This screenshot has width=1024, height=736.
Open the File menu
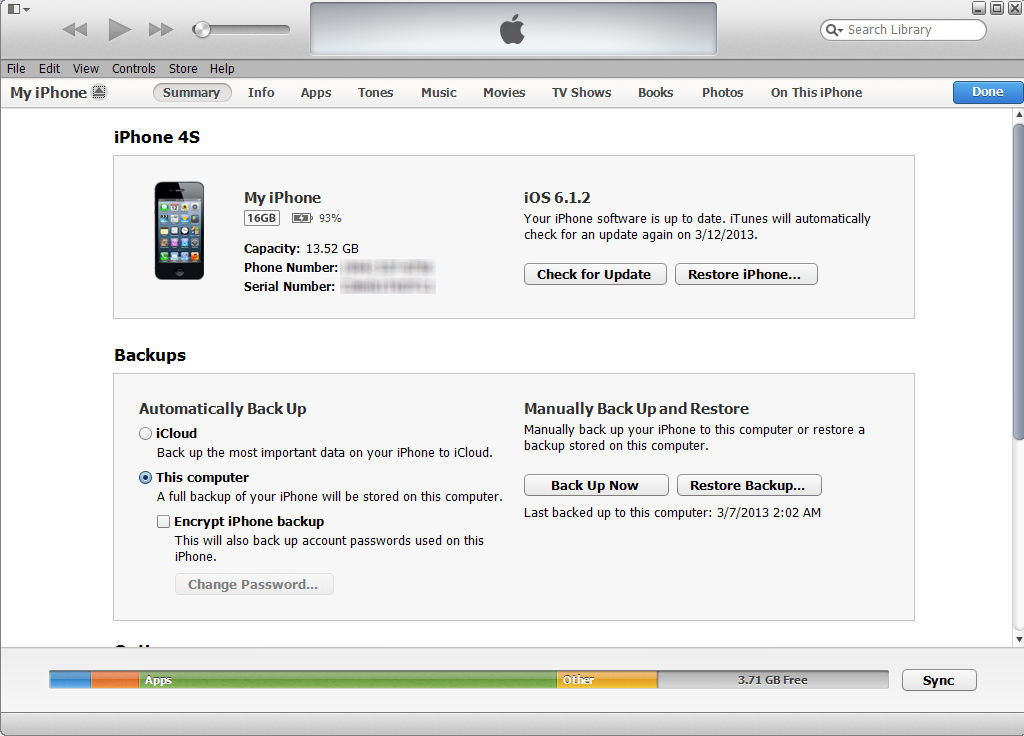point(16,69)
